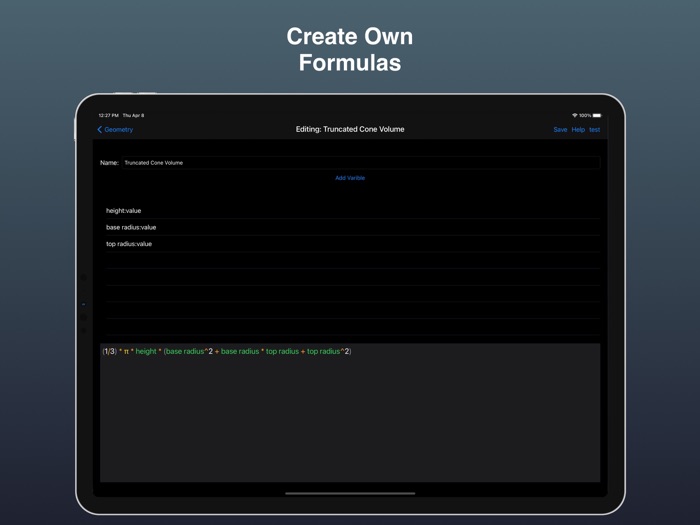Viewport: 700px width, 525px height.
Task: Go back to Geometry with the chevron
Action: pos(115,129)
